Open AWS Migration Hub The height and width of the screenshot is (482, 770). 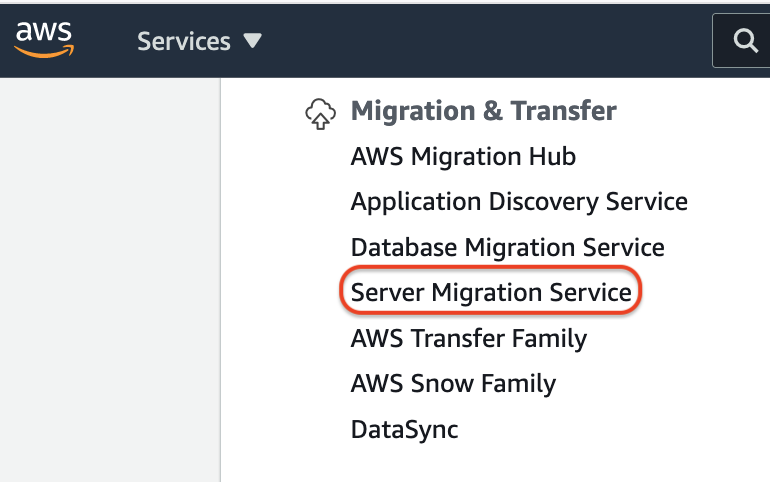click(x=463, y=157)
